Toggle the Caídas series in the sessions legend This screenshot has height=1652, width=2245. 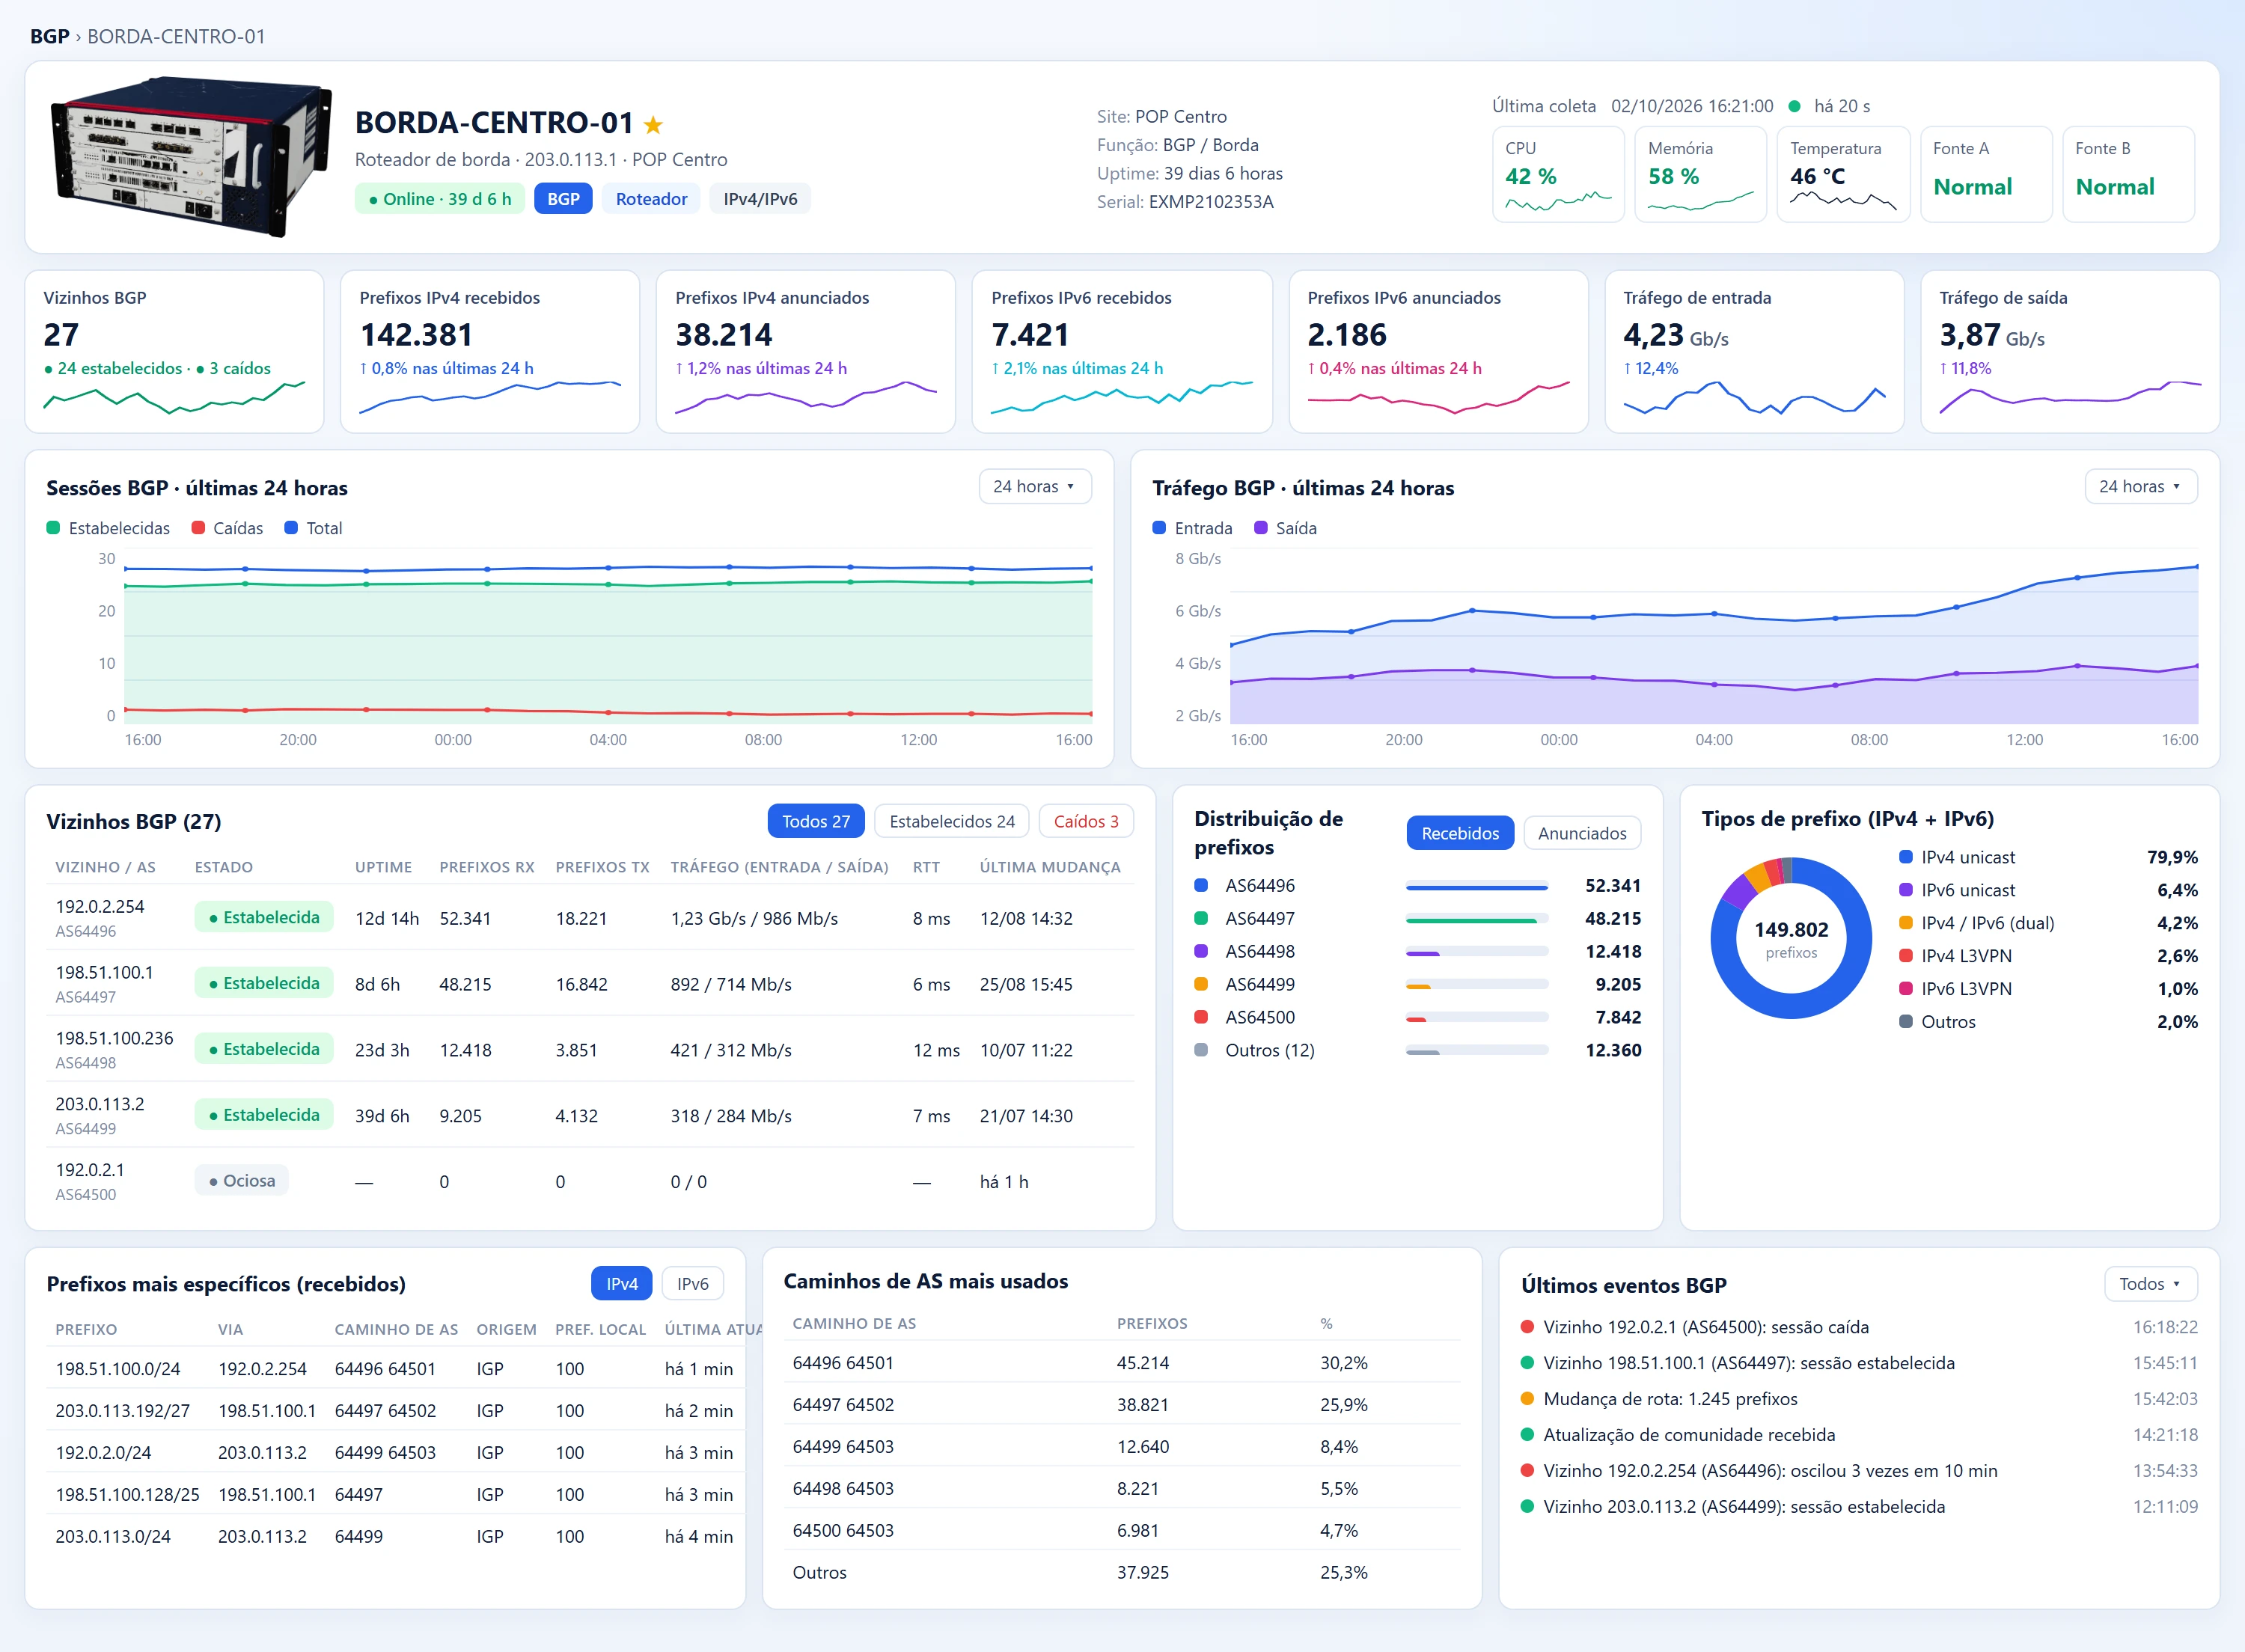click(227, 528)
